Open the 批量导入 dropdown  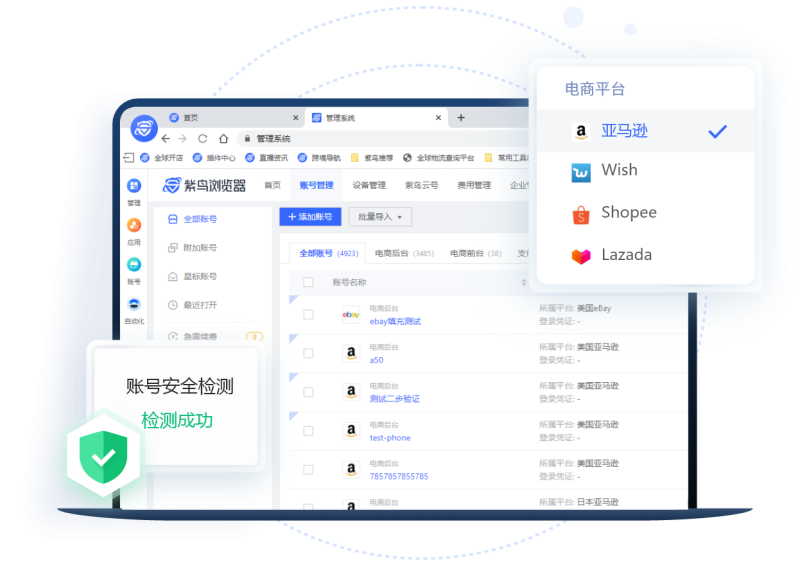click(380, 217)
